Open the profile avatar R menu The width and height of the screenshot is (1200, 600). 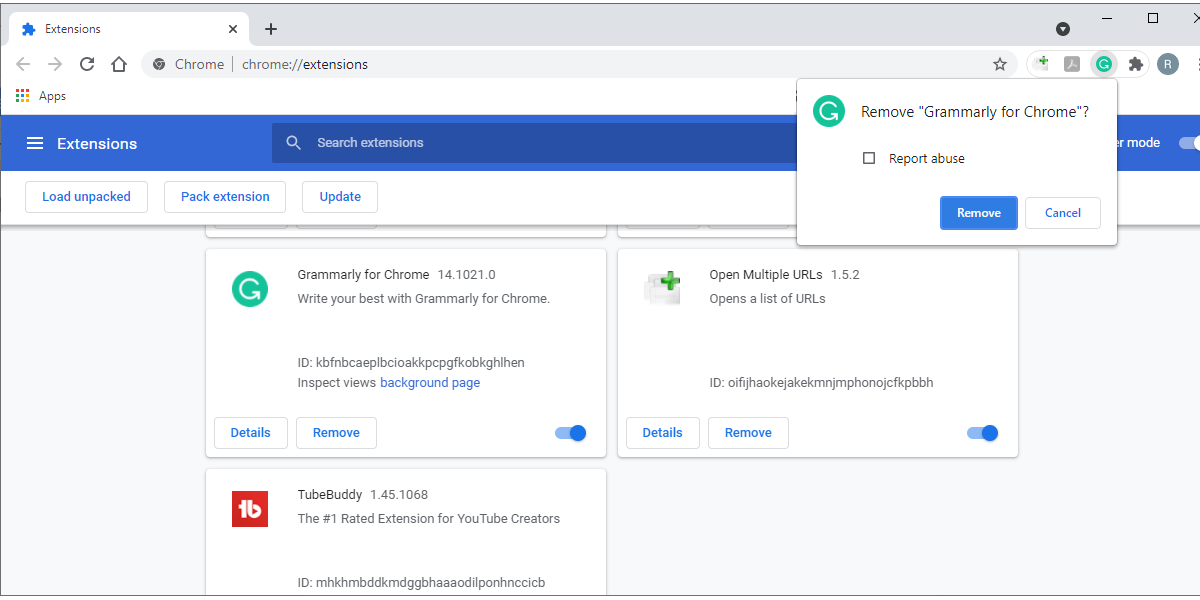point(1168,64)
